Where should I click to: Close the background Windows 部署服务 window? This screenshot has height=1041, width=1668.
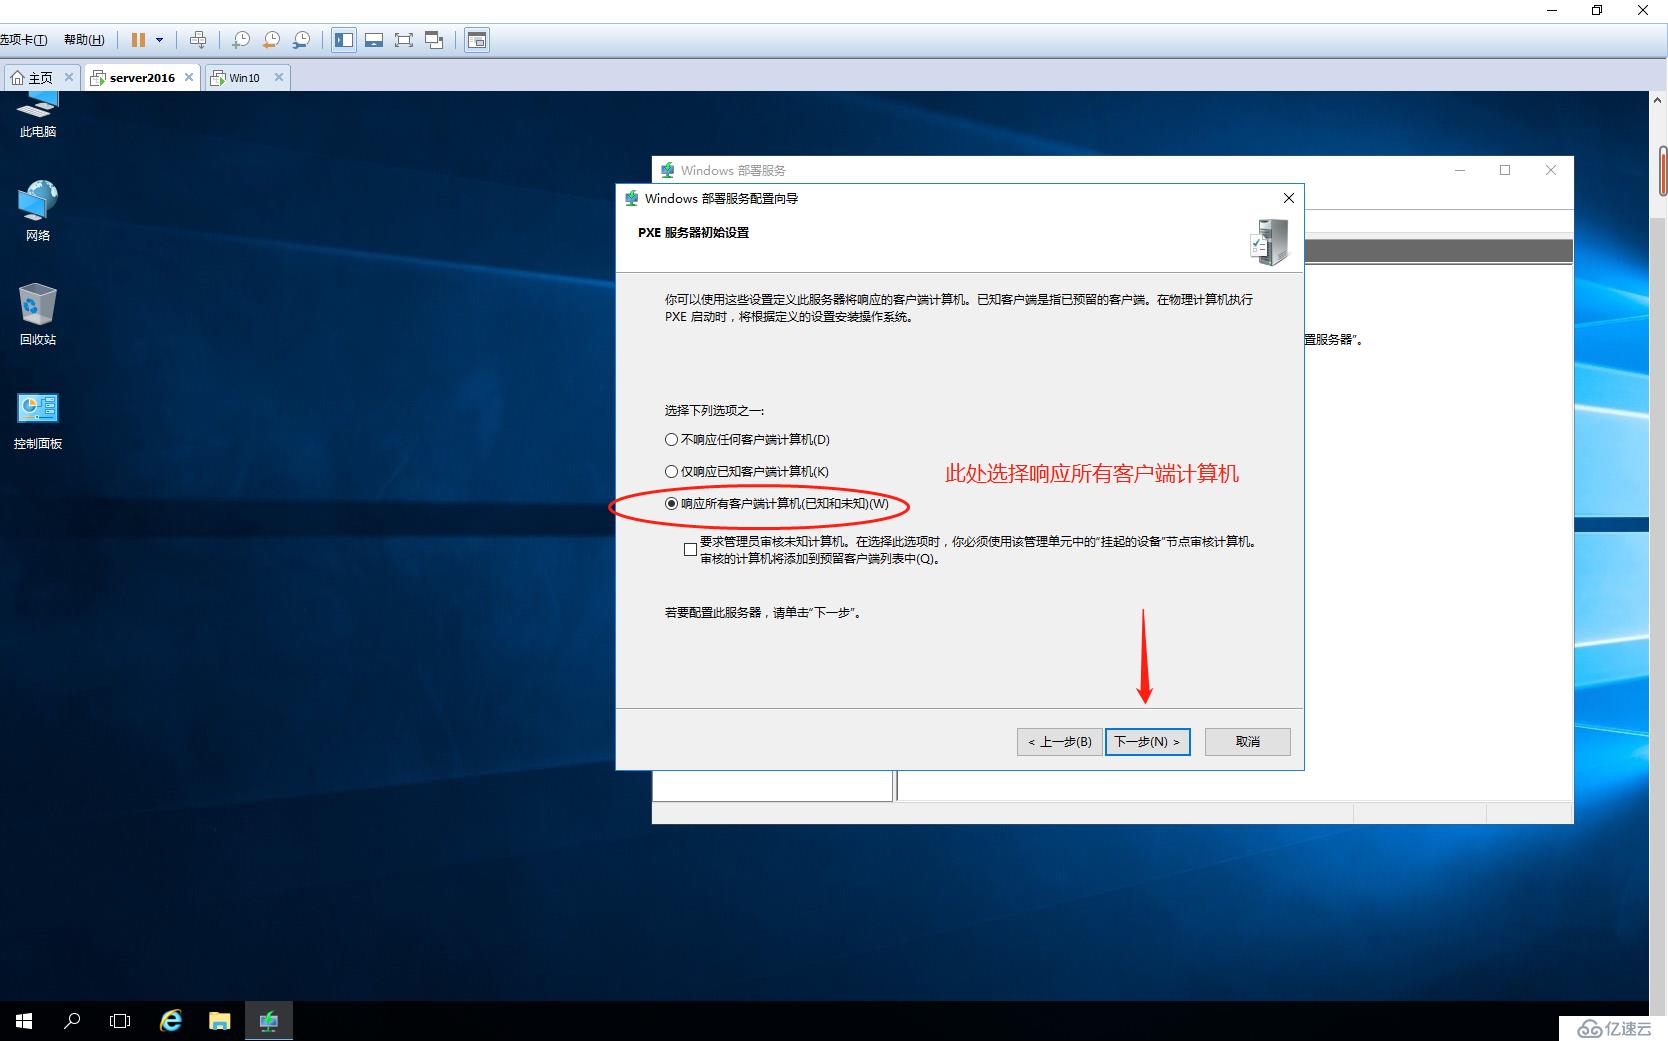[1551, 170]
